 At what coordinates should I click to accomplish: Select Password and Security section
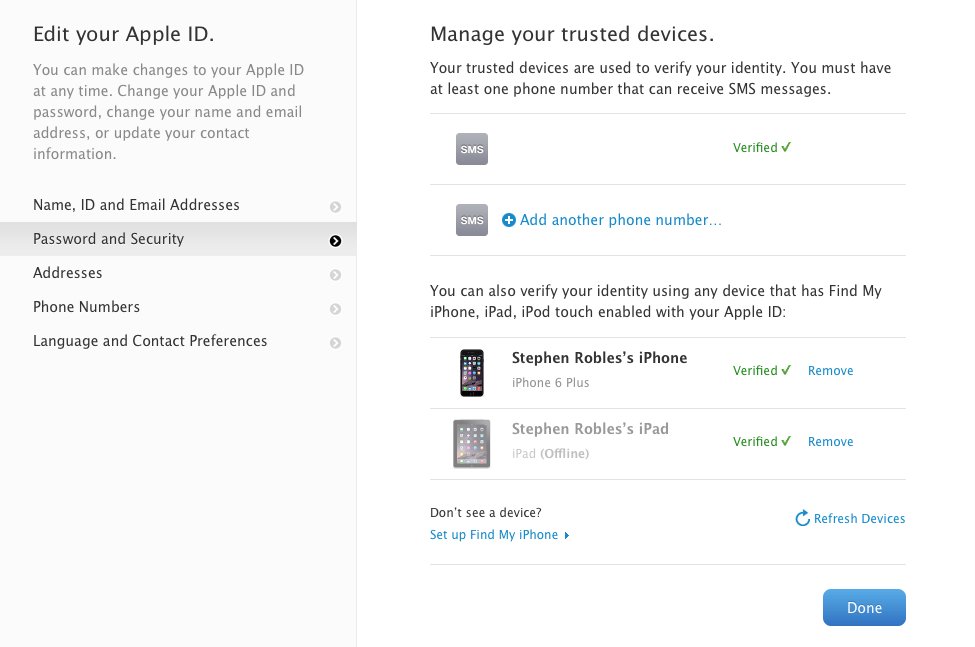[178, 239]
